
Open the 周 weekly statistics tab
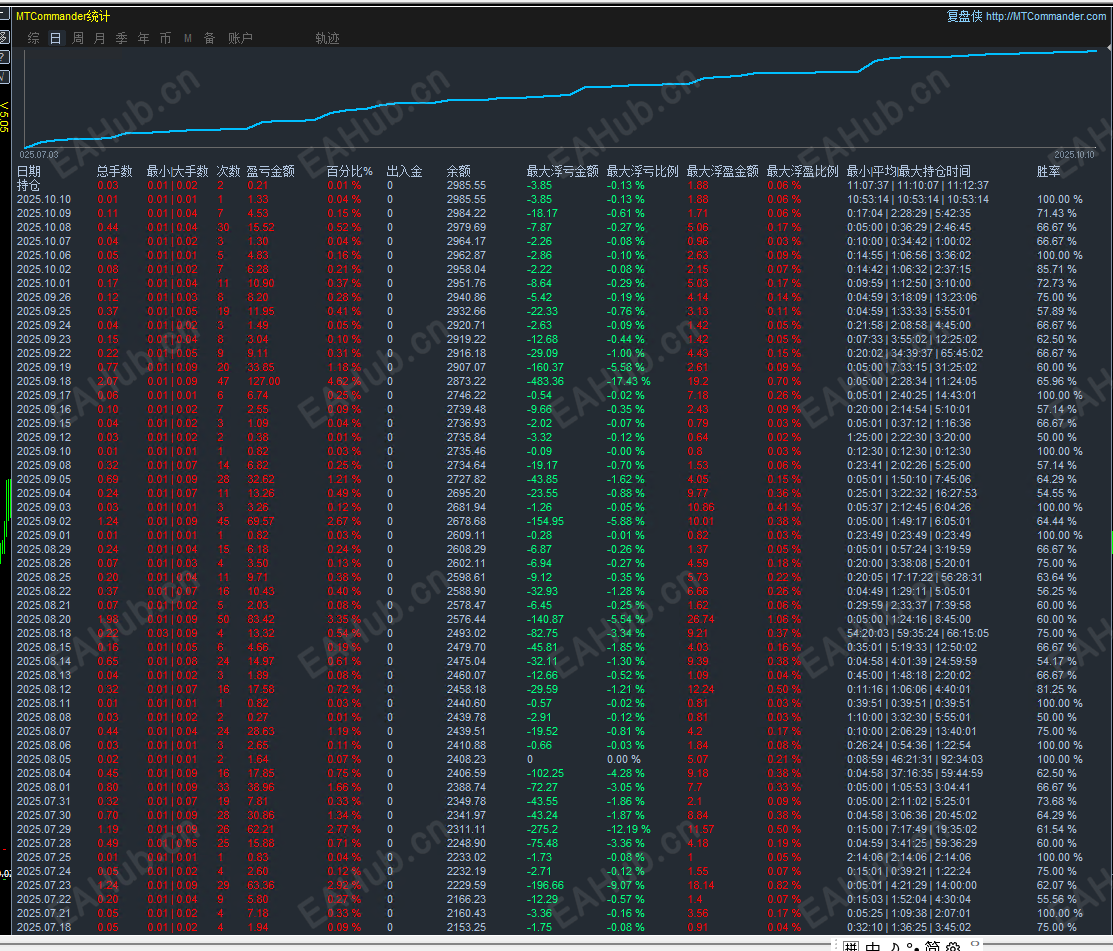(x=78, y=38)
